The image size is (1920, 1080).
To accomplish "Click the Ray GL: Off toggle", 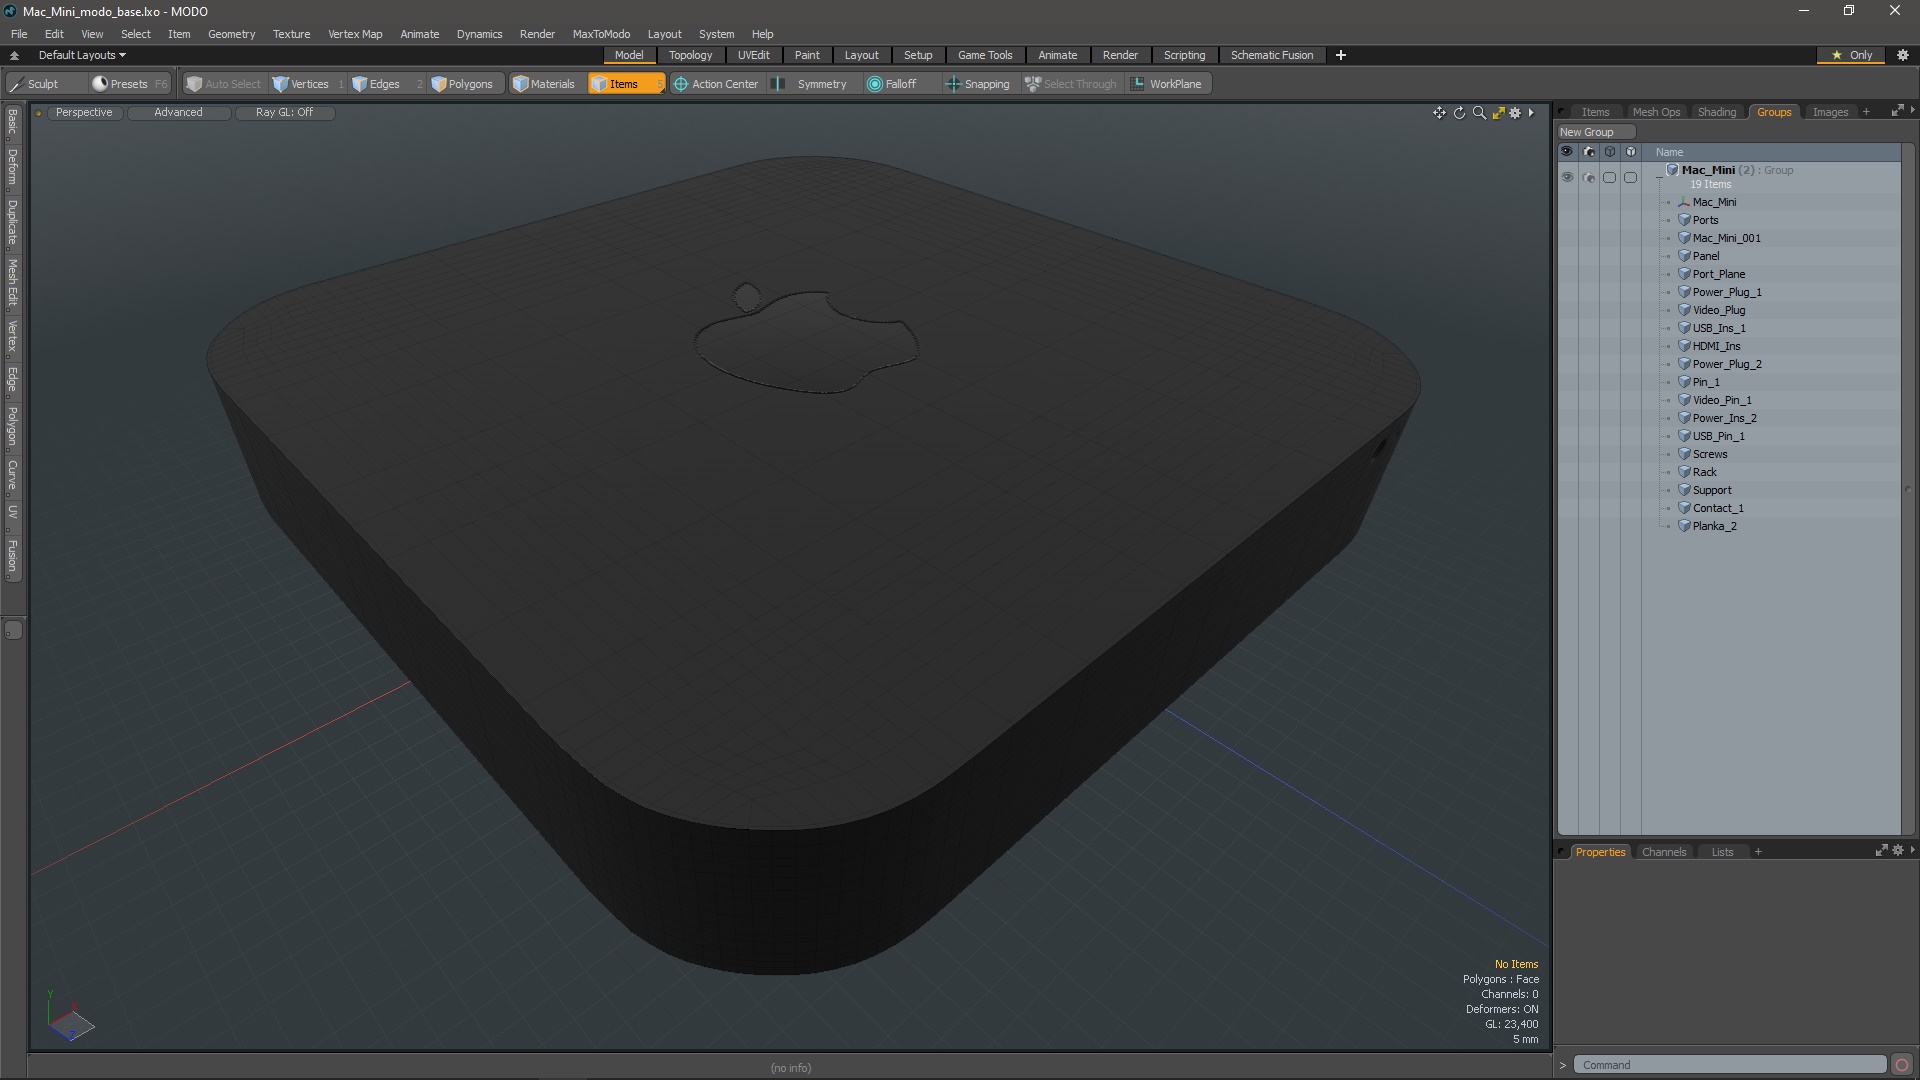I will click(284, 112).
